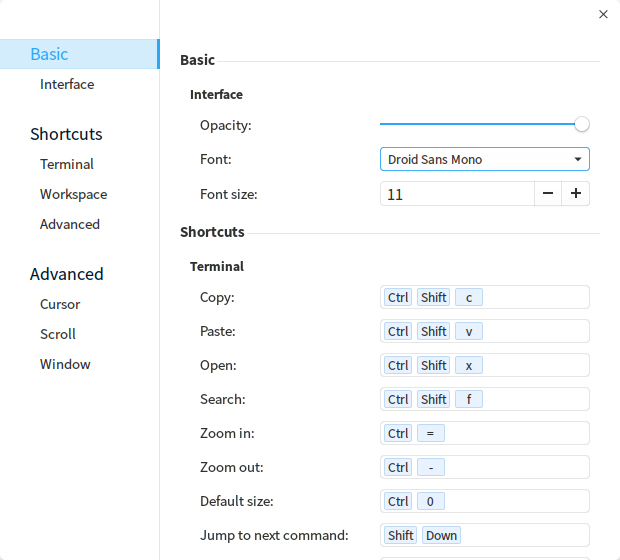The width and height of the screenshot is (620, 560).
Task: Select Advanced under Shortcuts in sidebar
Action: point(70,224)
